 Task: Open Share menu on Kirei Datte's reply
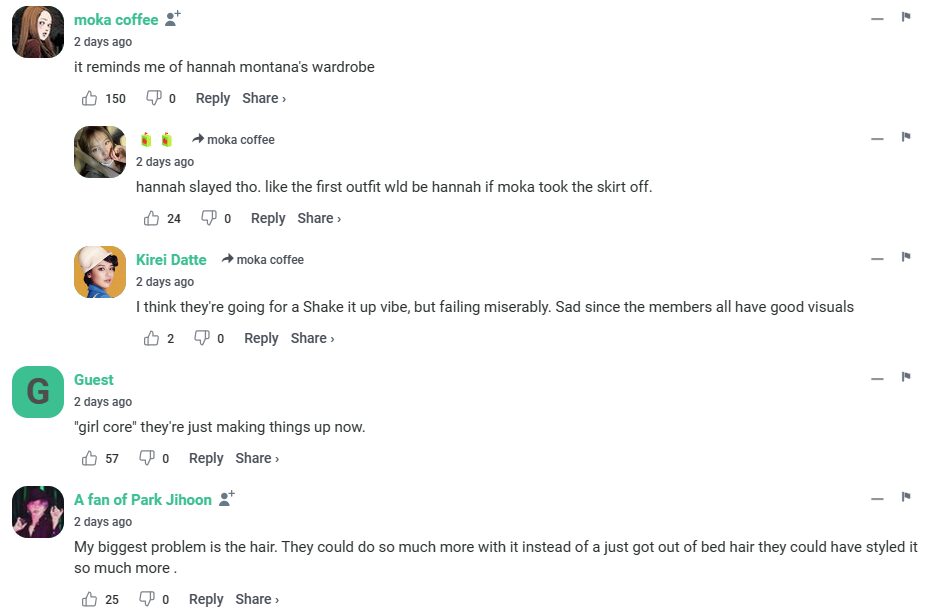(312, 338)
